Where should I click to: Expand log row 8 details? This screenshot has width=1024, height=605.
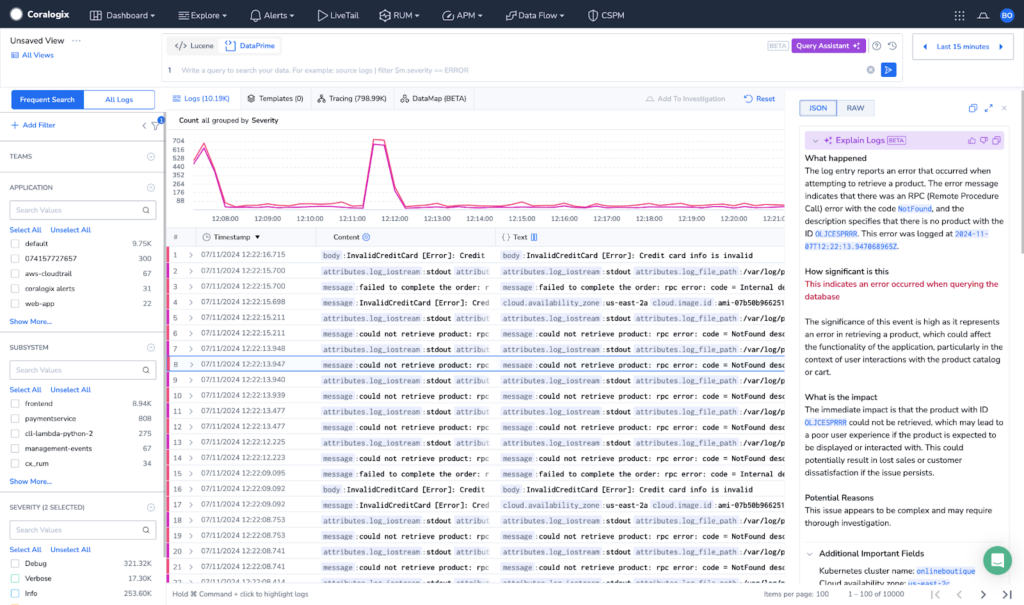click(x=191, y=365)
